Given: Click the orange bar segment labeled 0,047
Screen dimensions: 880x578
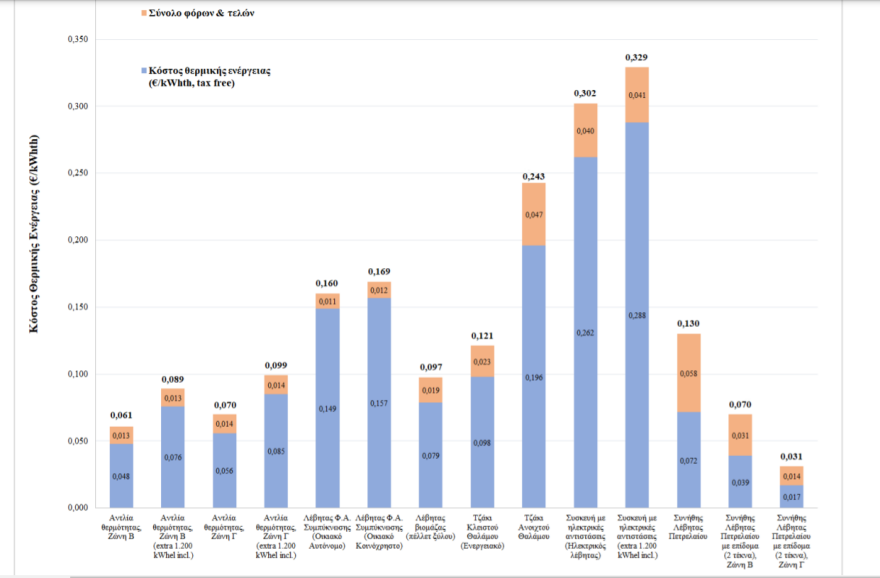Looking at the screenshot, I should [x=534, y=214].
